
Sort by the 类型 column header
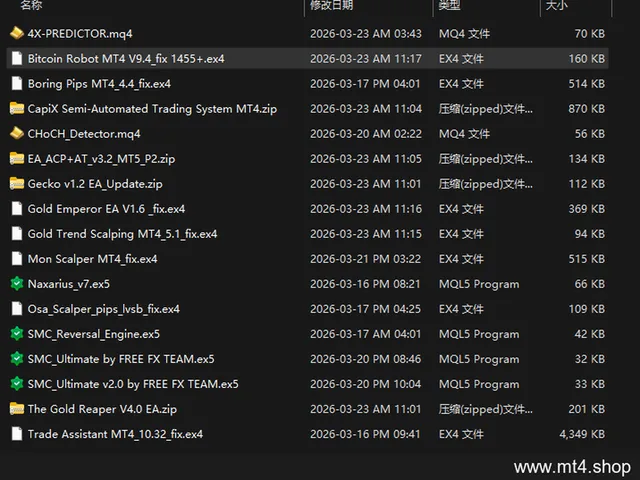point(449,5)
